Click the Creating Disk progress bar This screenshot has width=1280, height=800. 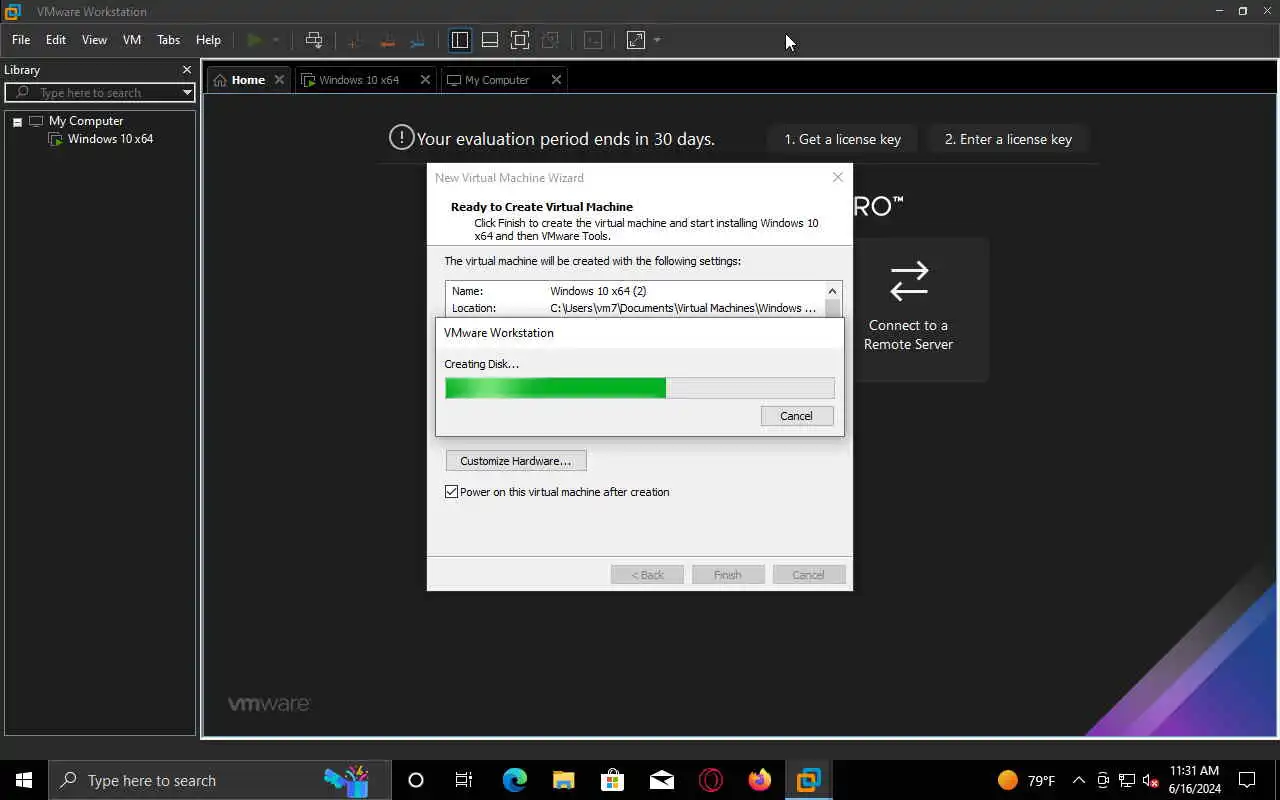(x=640, y=388)
